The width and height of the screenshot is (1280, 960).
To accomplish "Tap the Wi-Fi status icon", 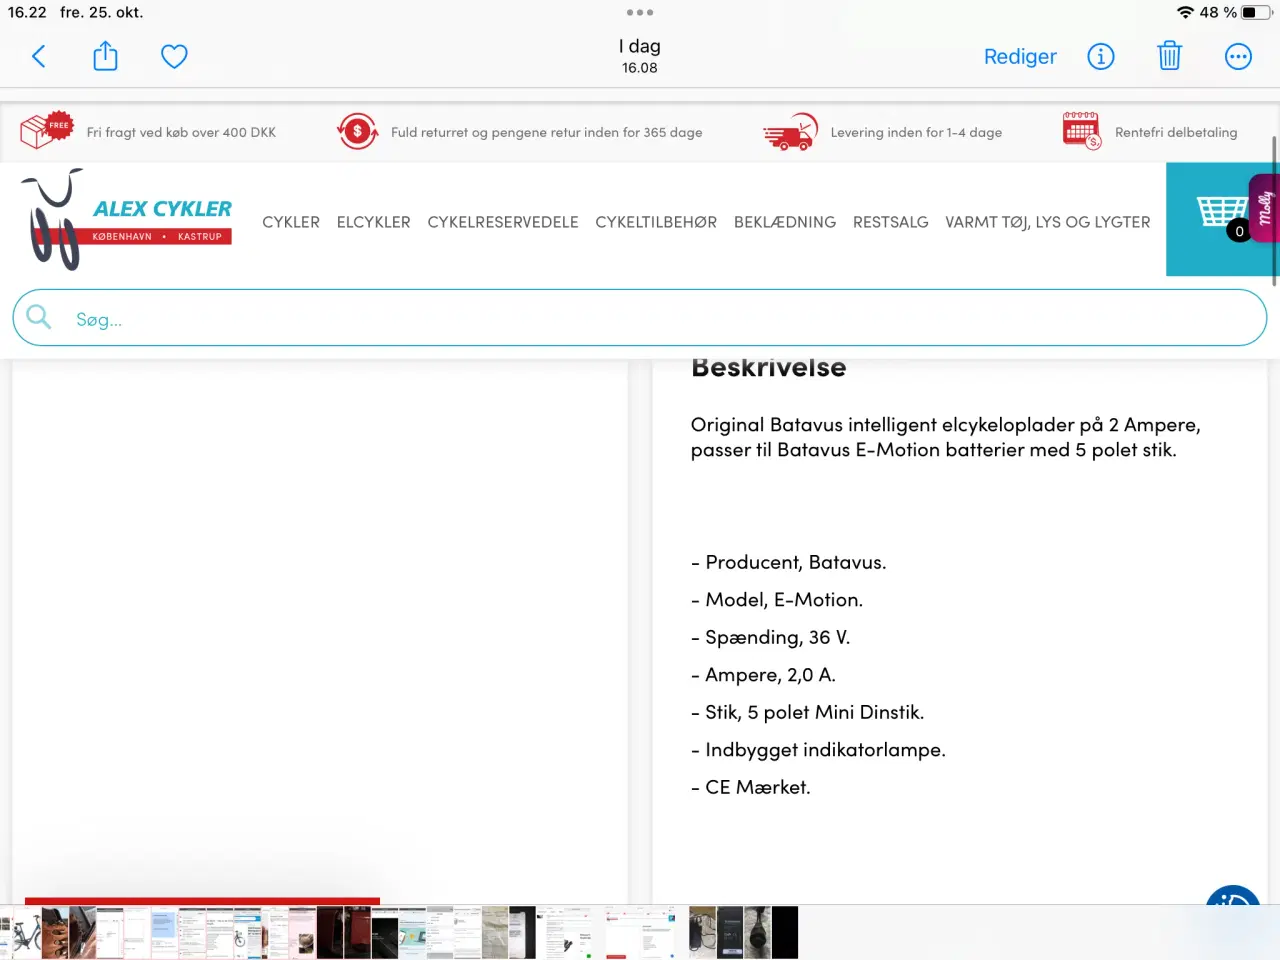I will click(1186, 12).
